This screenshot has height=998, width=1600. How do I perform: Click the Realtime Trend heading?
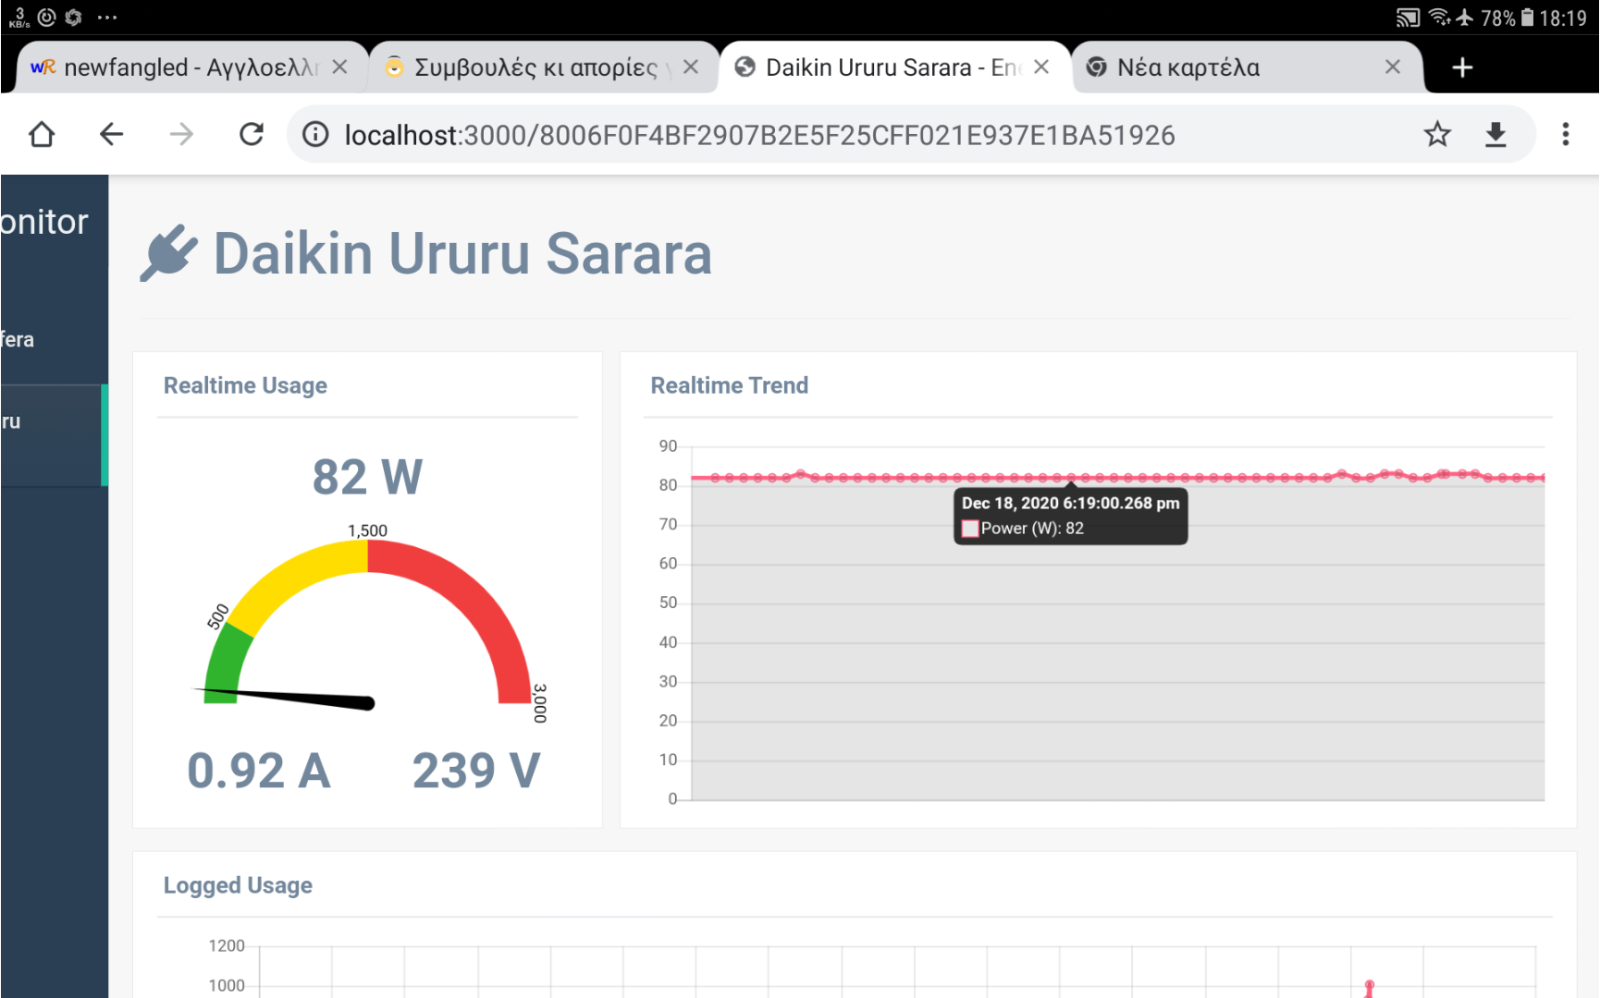point(729,386)
